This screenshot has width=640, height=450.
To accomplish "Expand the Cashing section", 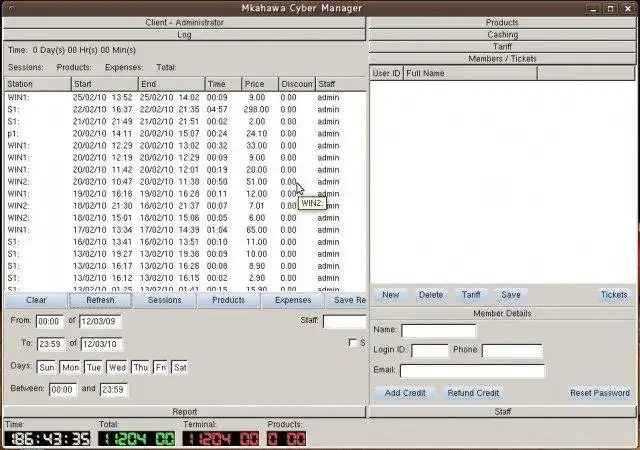I will (502, 35).
